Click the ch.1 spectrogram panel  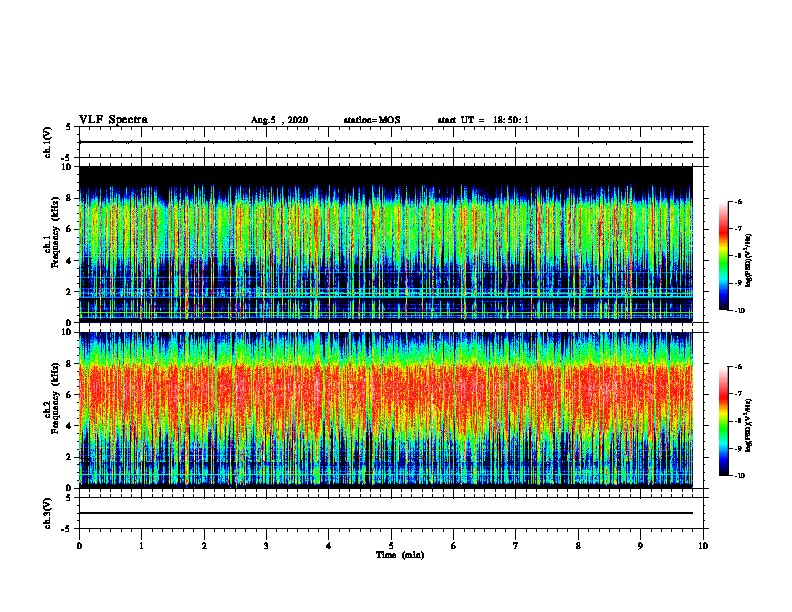(386, 244)
